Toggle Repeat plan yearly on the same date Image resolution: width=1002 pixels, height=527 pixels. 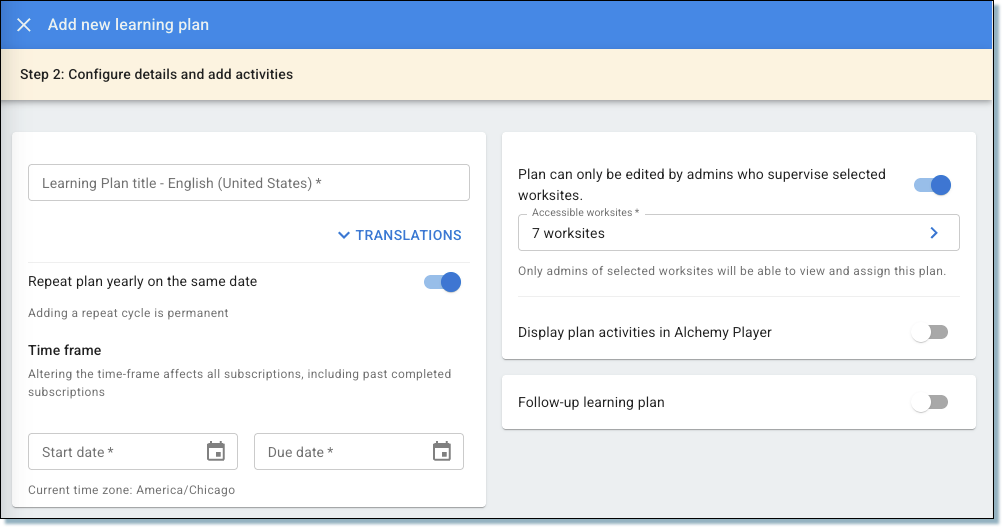pyautogui.click(x=442, y=282)
